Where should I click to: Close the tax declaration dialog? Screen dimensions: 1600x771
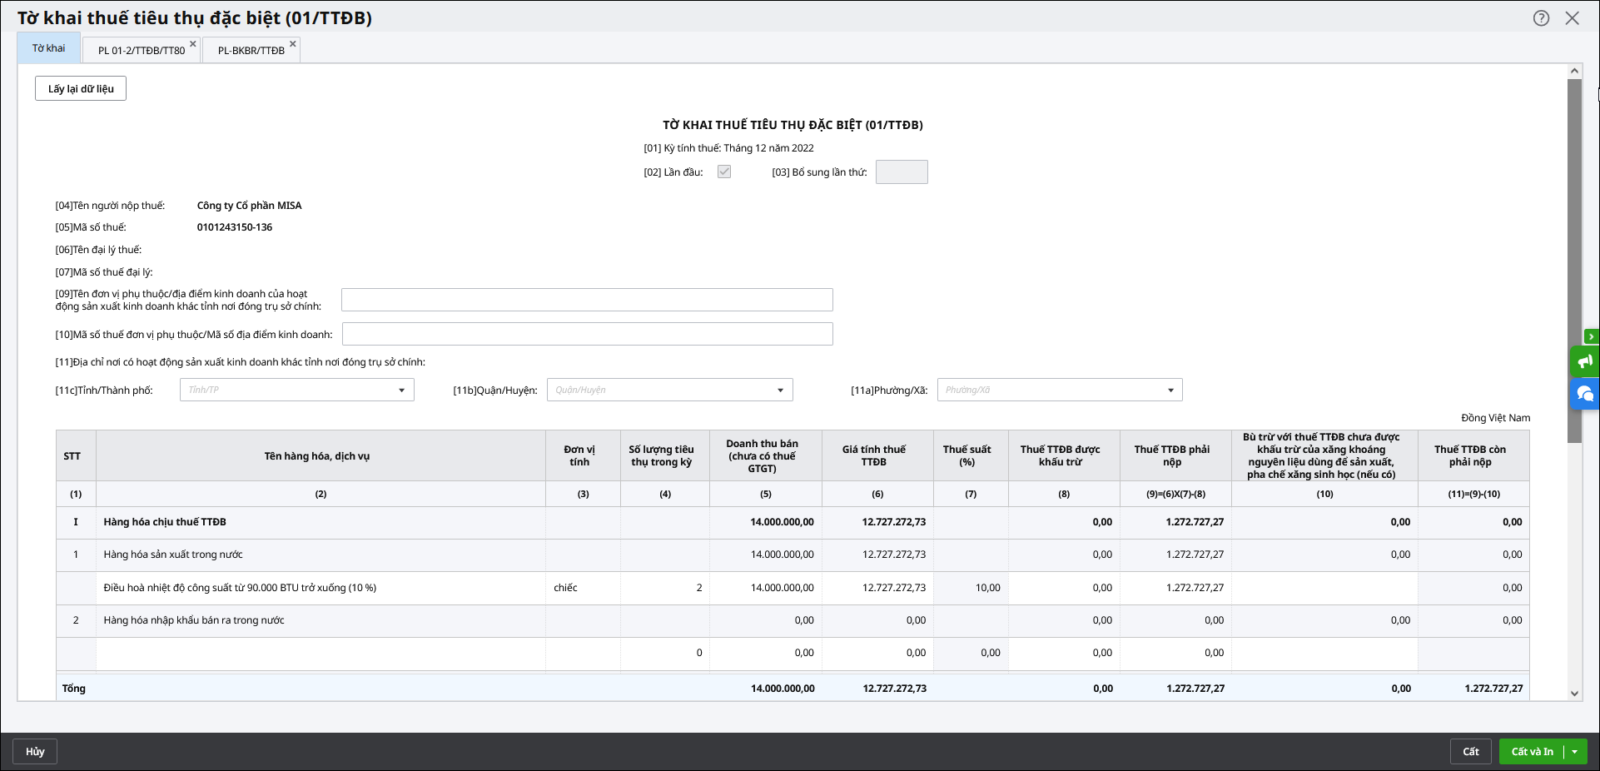1572,18
